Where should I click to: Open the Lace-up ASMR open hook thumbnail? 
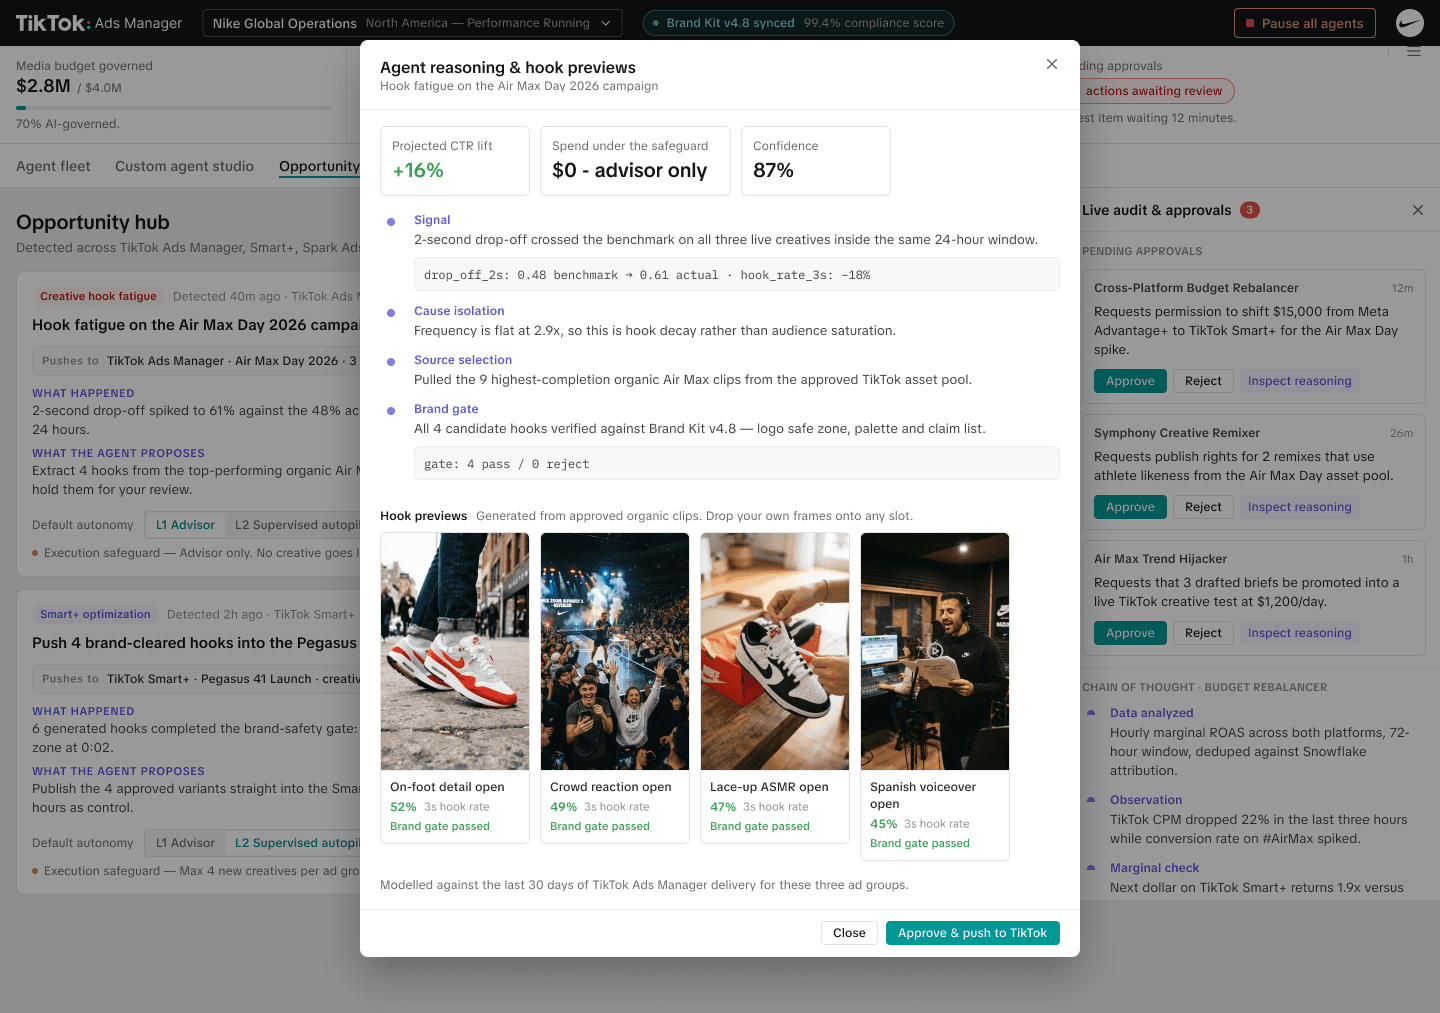pyautogui.click(x=775, y=651)
